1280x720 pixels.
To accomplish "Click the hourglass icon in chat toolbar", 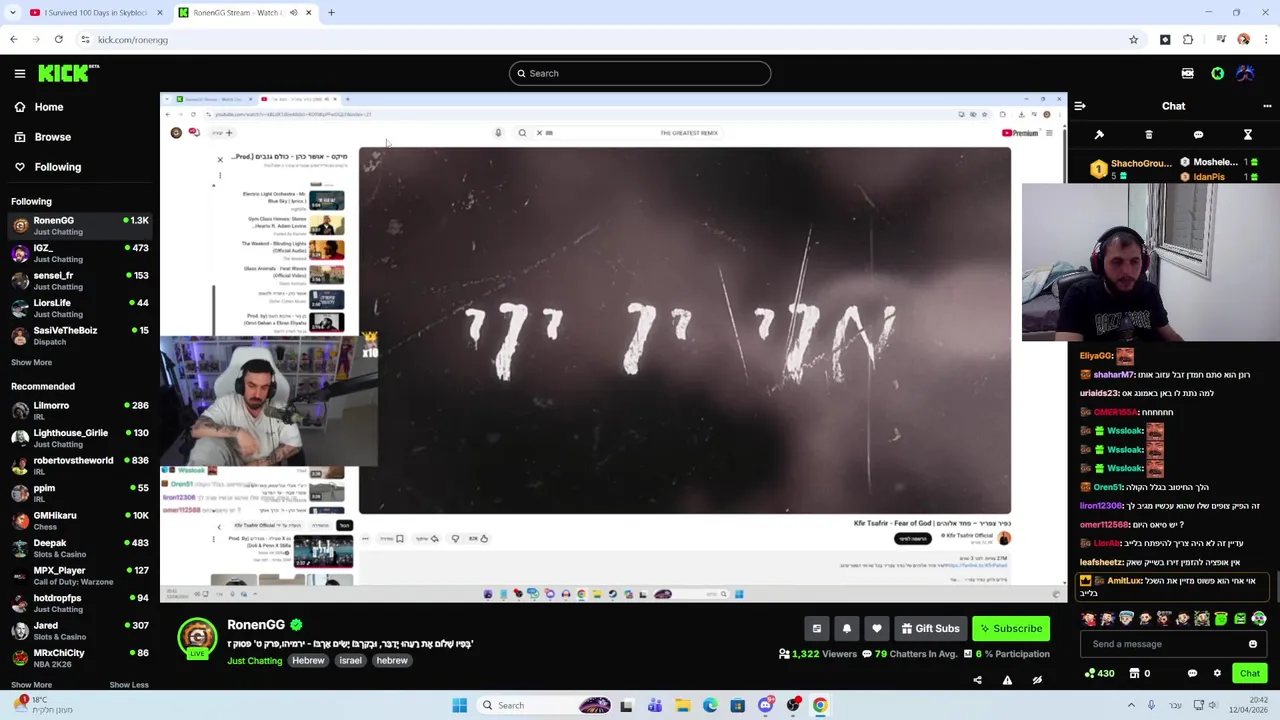I will pos(1248,135).
